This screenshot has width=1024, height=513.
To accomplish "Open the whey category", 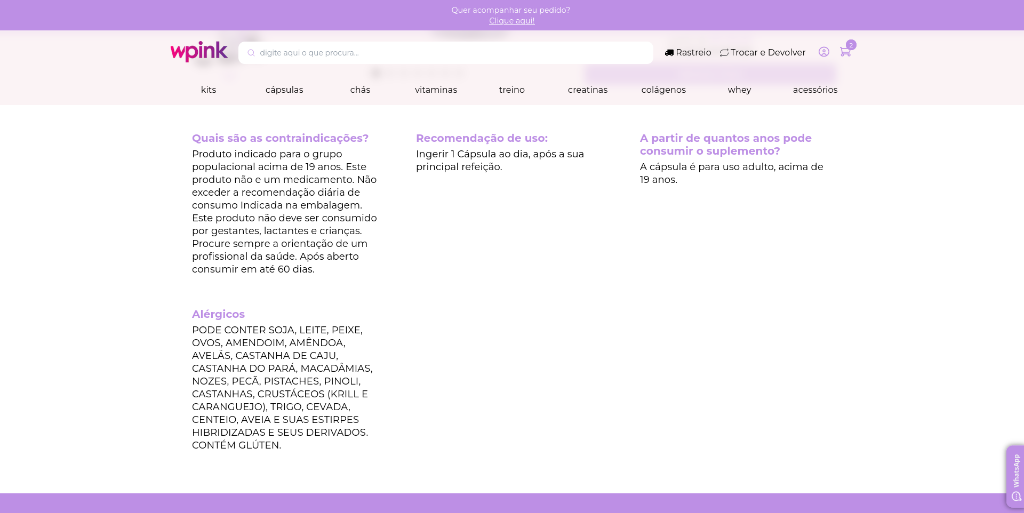I will click(x=739, y=90).
